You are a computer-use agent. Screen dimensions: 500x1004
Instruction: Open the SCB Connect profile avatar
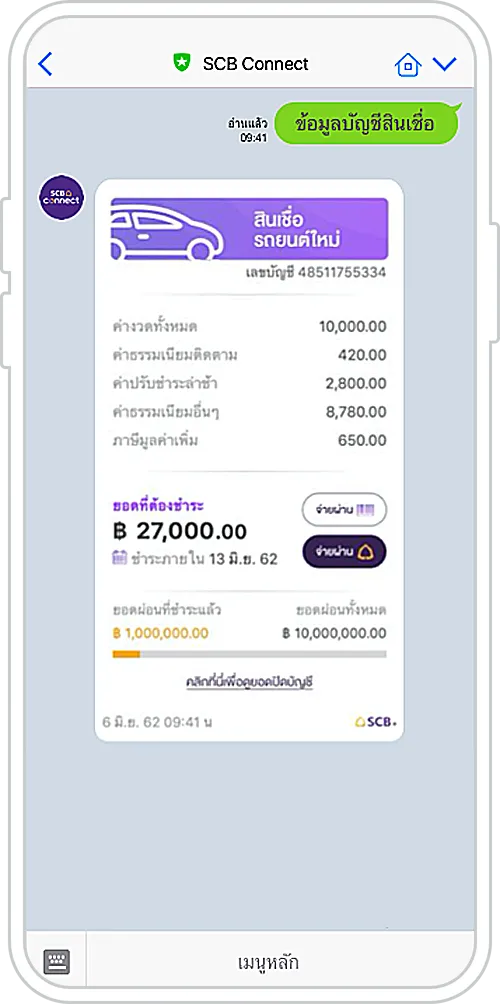pyautogui.click(x=61, y=198)
